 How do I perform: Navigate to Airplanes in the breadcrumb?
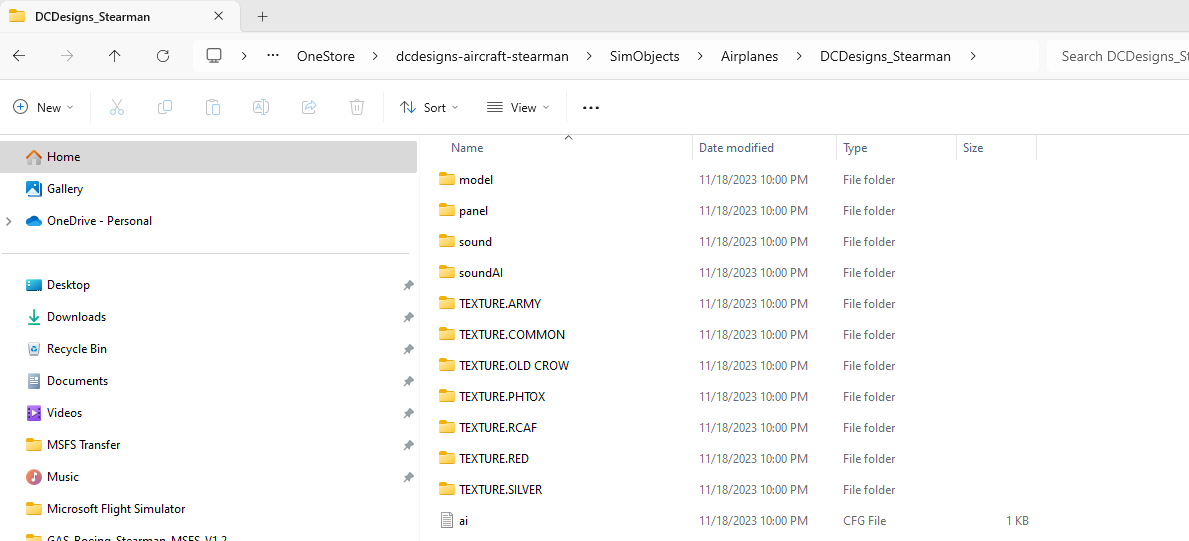749,56
